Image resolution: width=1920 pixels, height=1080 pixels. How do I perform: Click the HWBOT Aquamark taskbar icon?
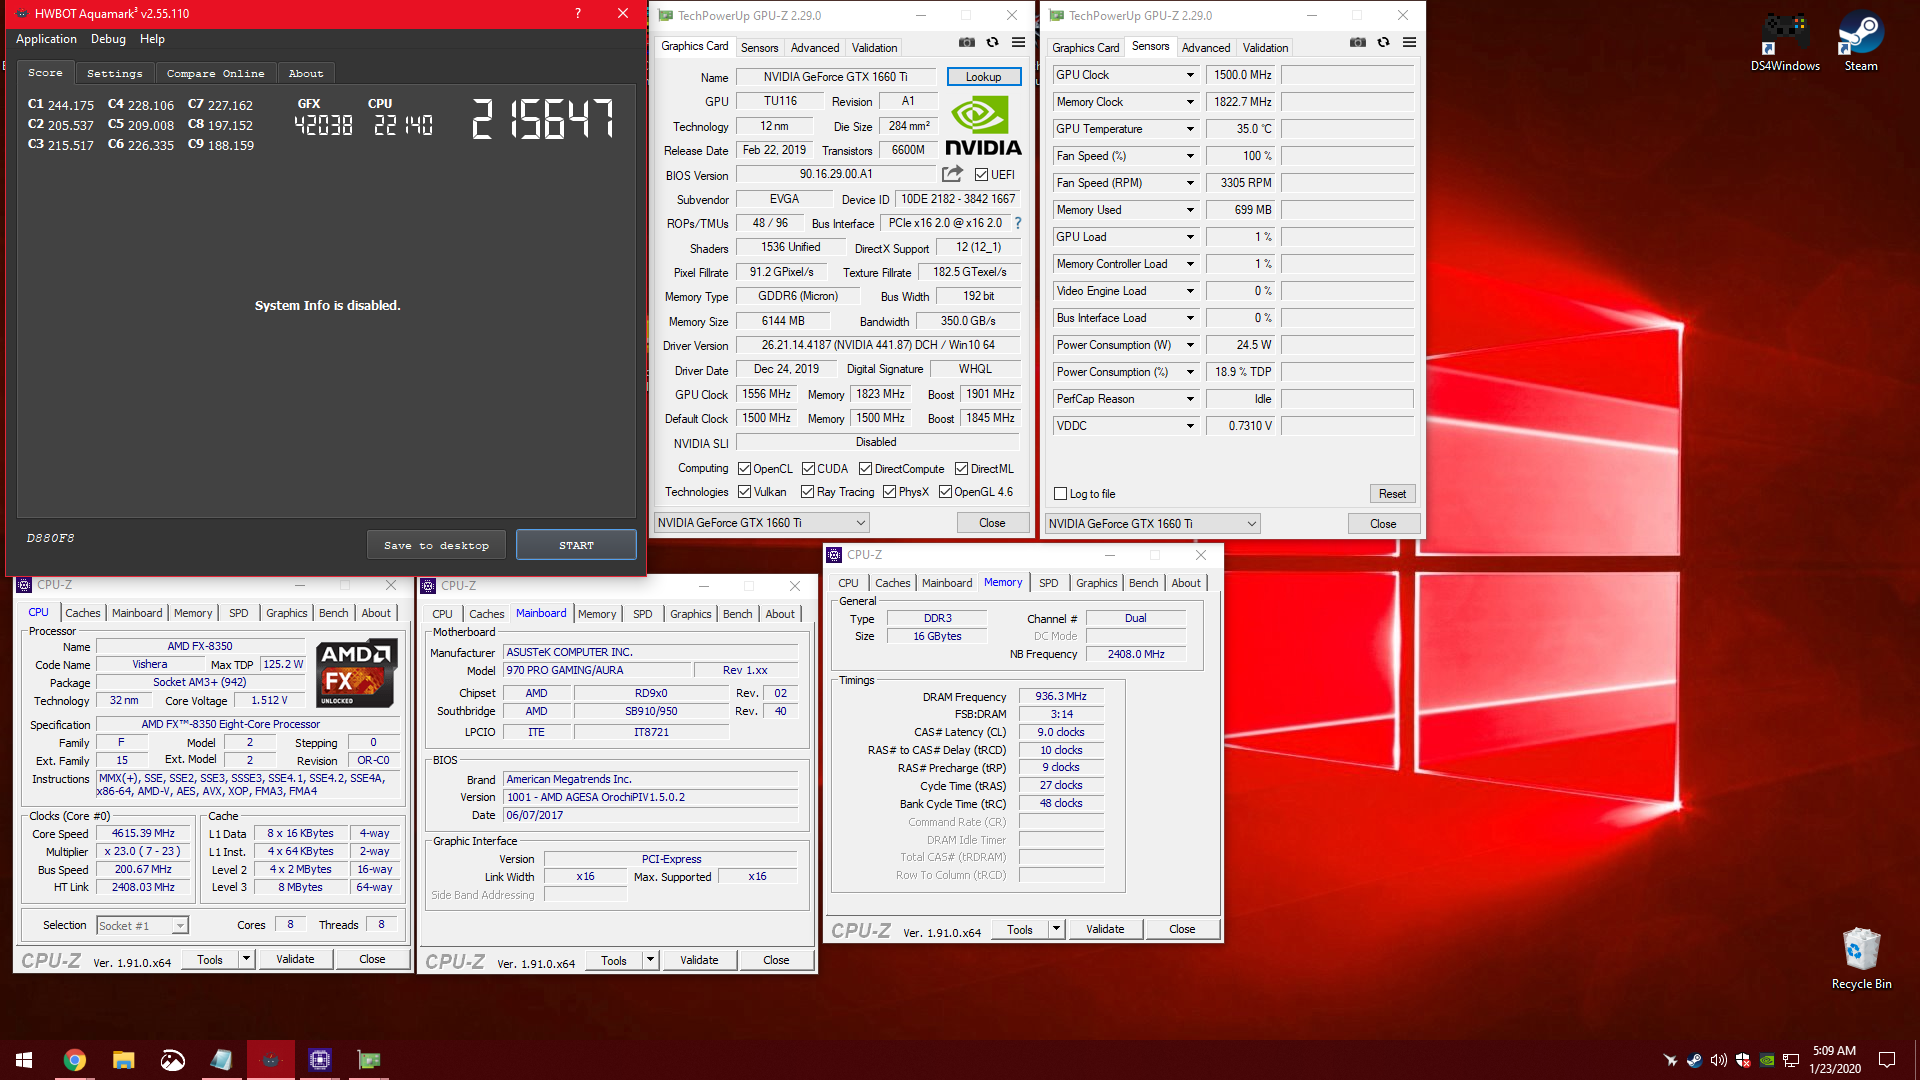[x=270, y=1060]
